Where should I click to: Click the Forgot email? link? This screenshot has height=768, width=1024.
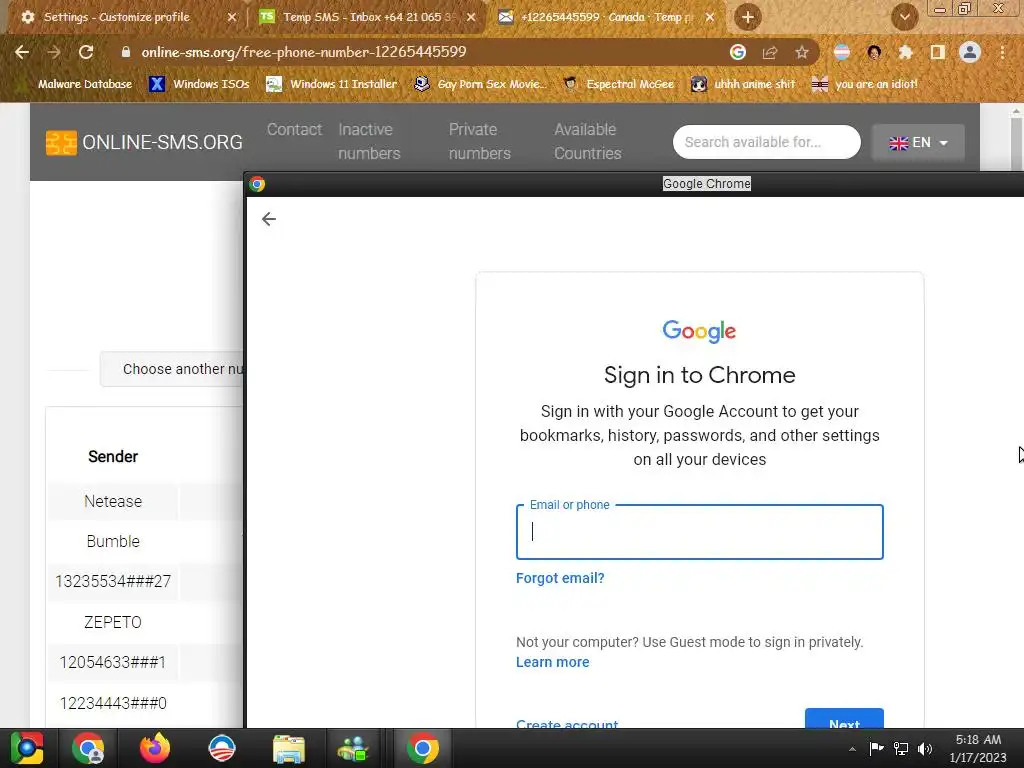point(560,578)
